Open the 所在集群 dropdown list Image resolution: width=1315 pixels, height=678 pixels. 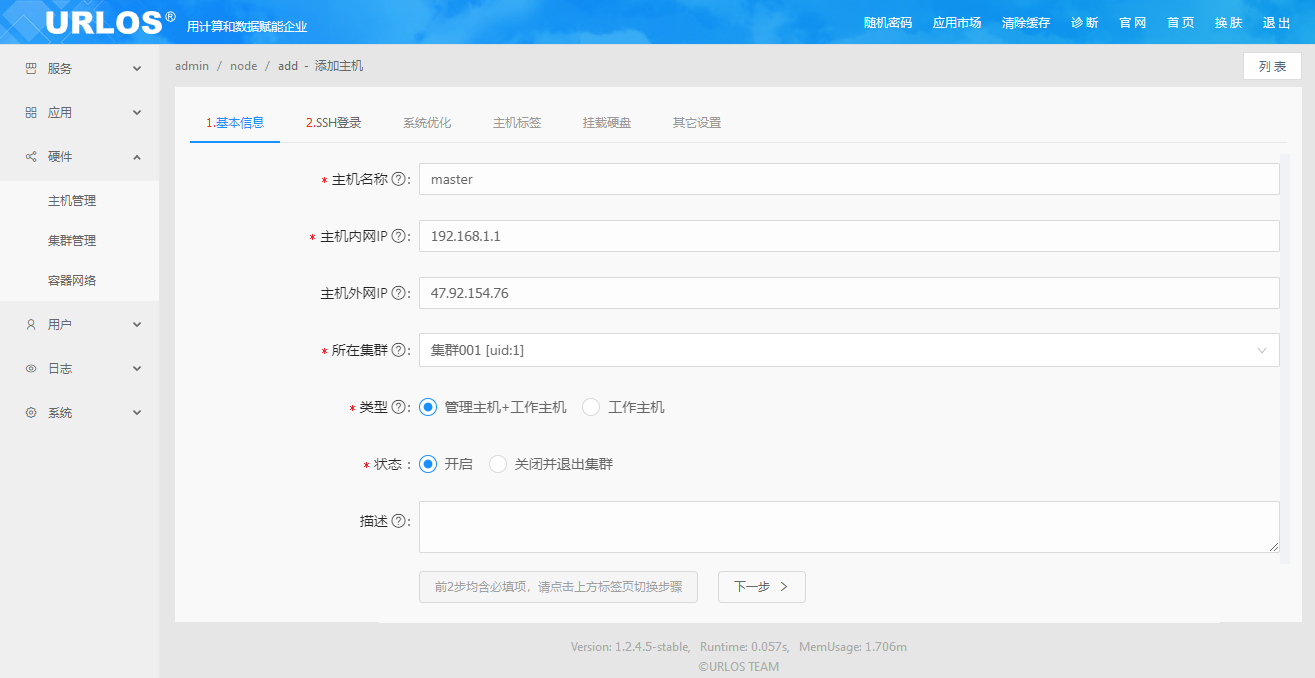(848, 350)
